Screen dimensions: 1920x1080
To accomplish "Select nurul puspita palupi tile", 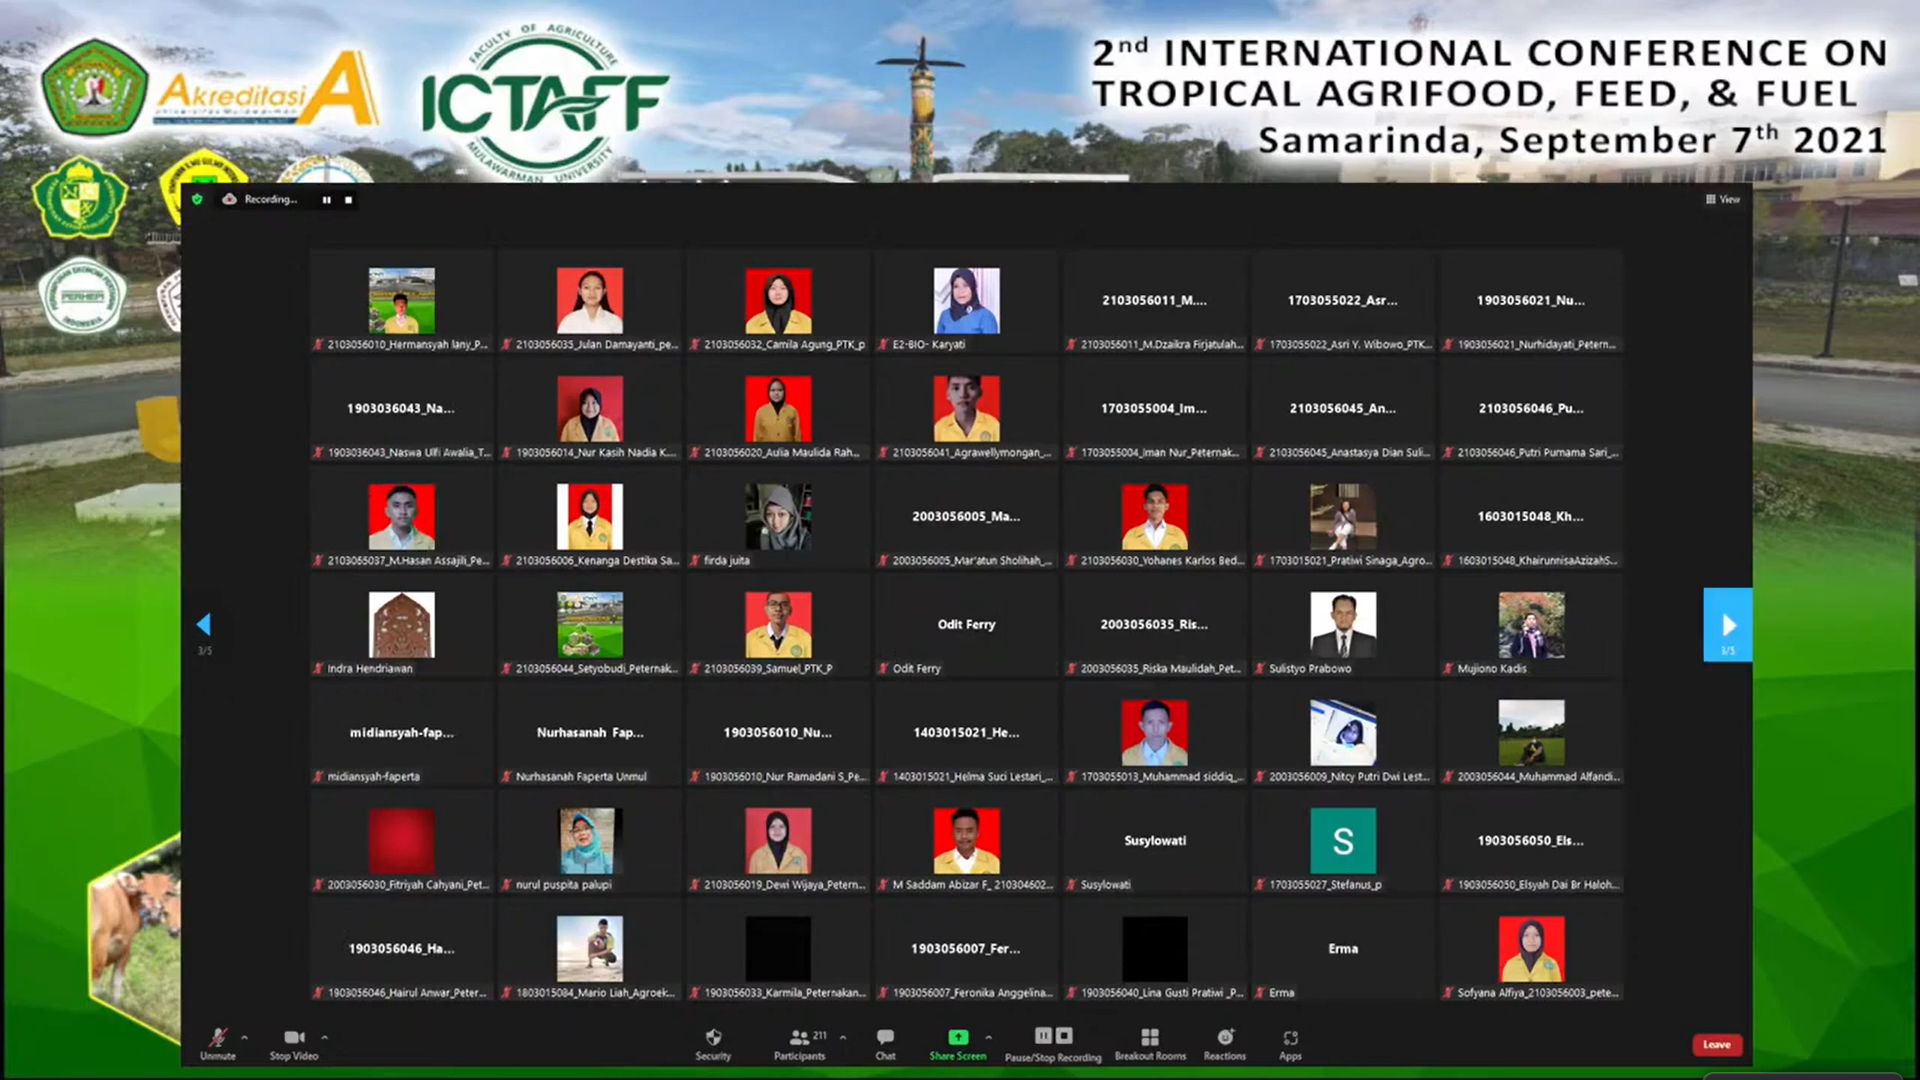I will coord(590,841).
